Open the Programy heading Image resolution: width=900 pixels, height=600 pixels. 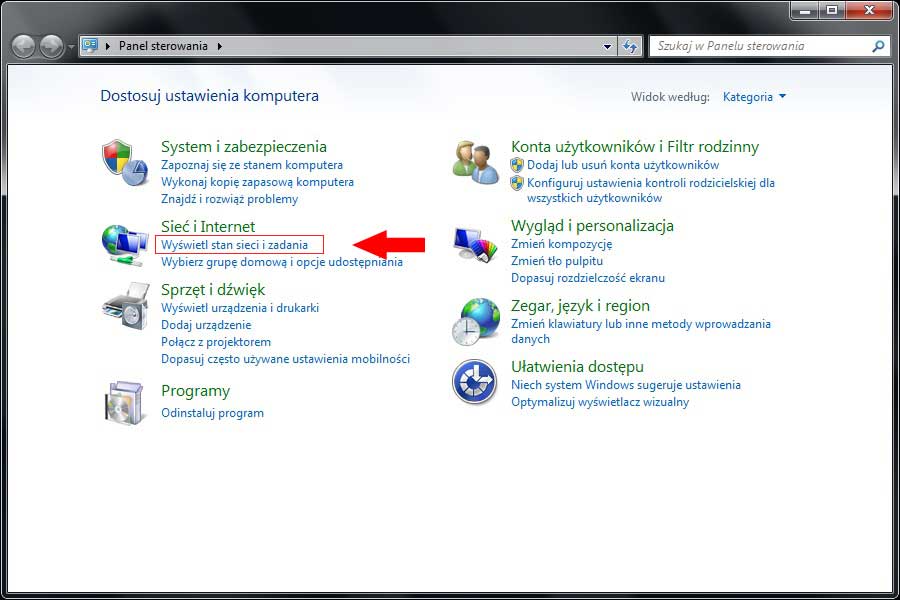195,392
